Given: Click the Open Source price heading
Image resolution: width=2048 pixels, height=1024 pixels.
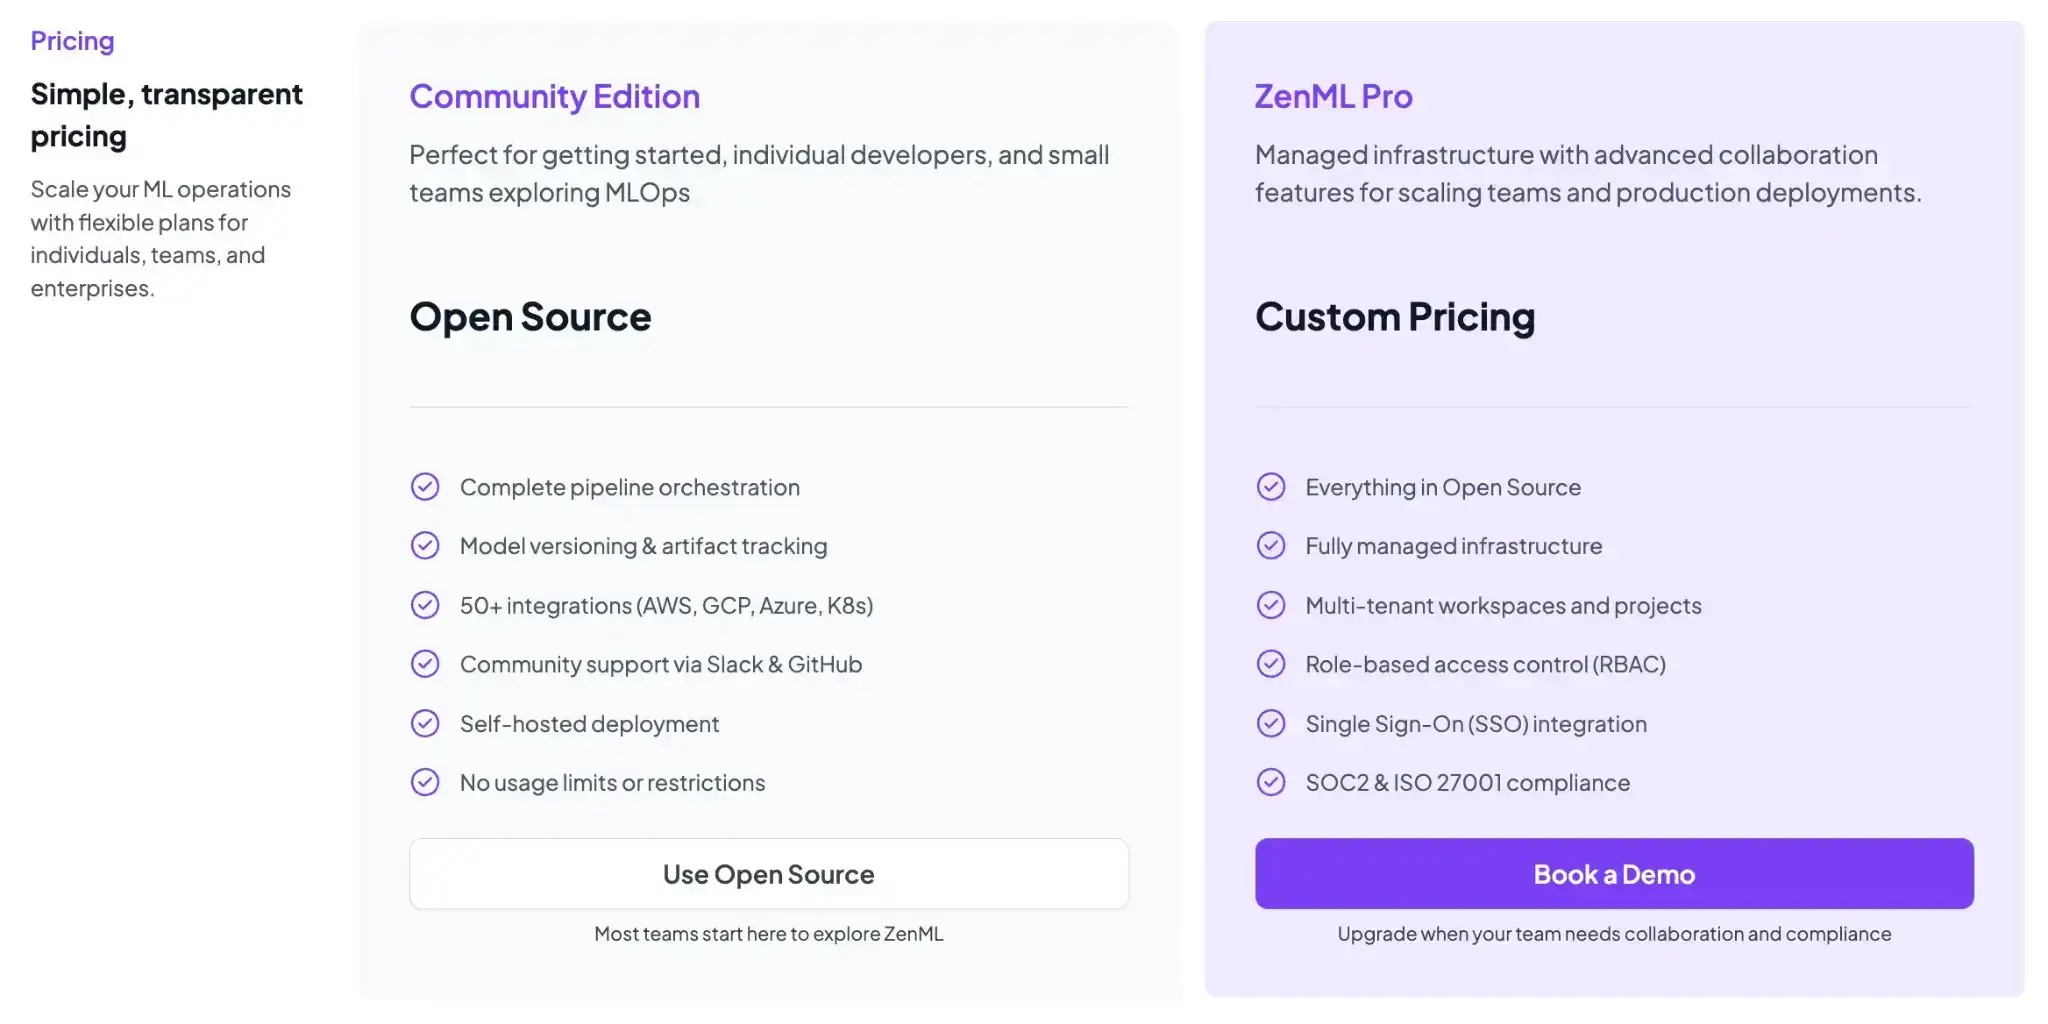Looking at the screenshot, I should pyautogui.click(x=530, y=317).
